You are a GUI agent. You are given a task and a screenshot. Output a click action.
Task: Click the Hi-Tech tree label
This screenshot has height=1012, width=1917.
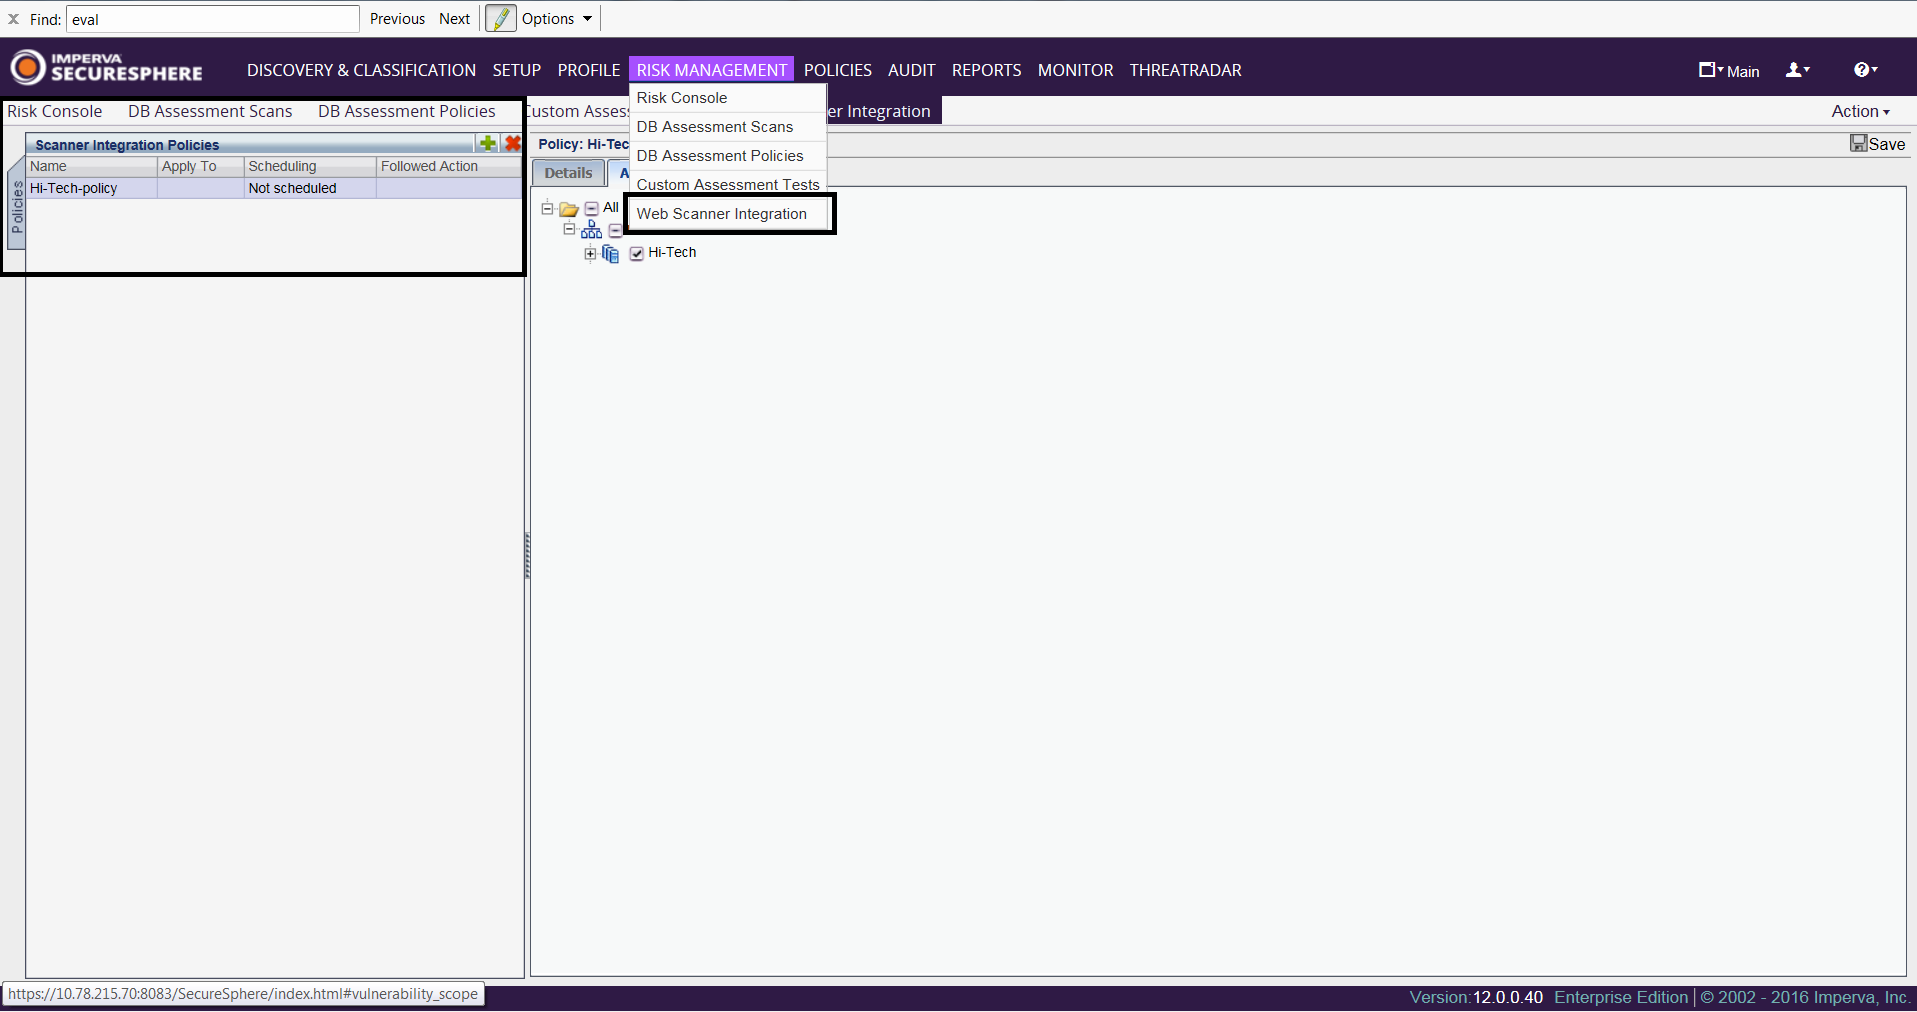(672, 252)
